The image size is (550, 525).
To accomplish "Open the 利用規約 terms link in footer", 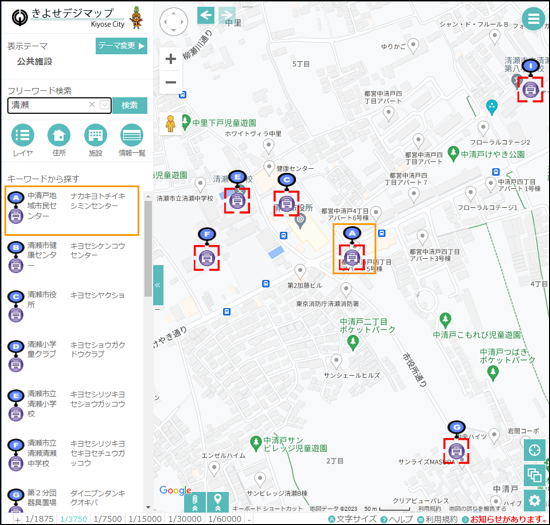I will 437,519.
